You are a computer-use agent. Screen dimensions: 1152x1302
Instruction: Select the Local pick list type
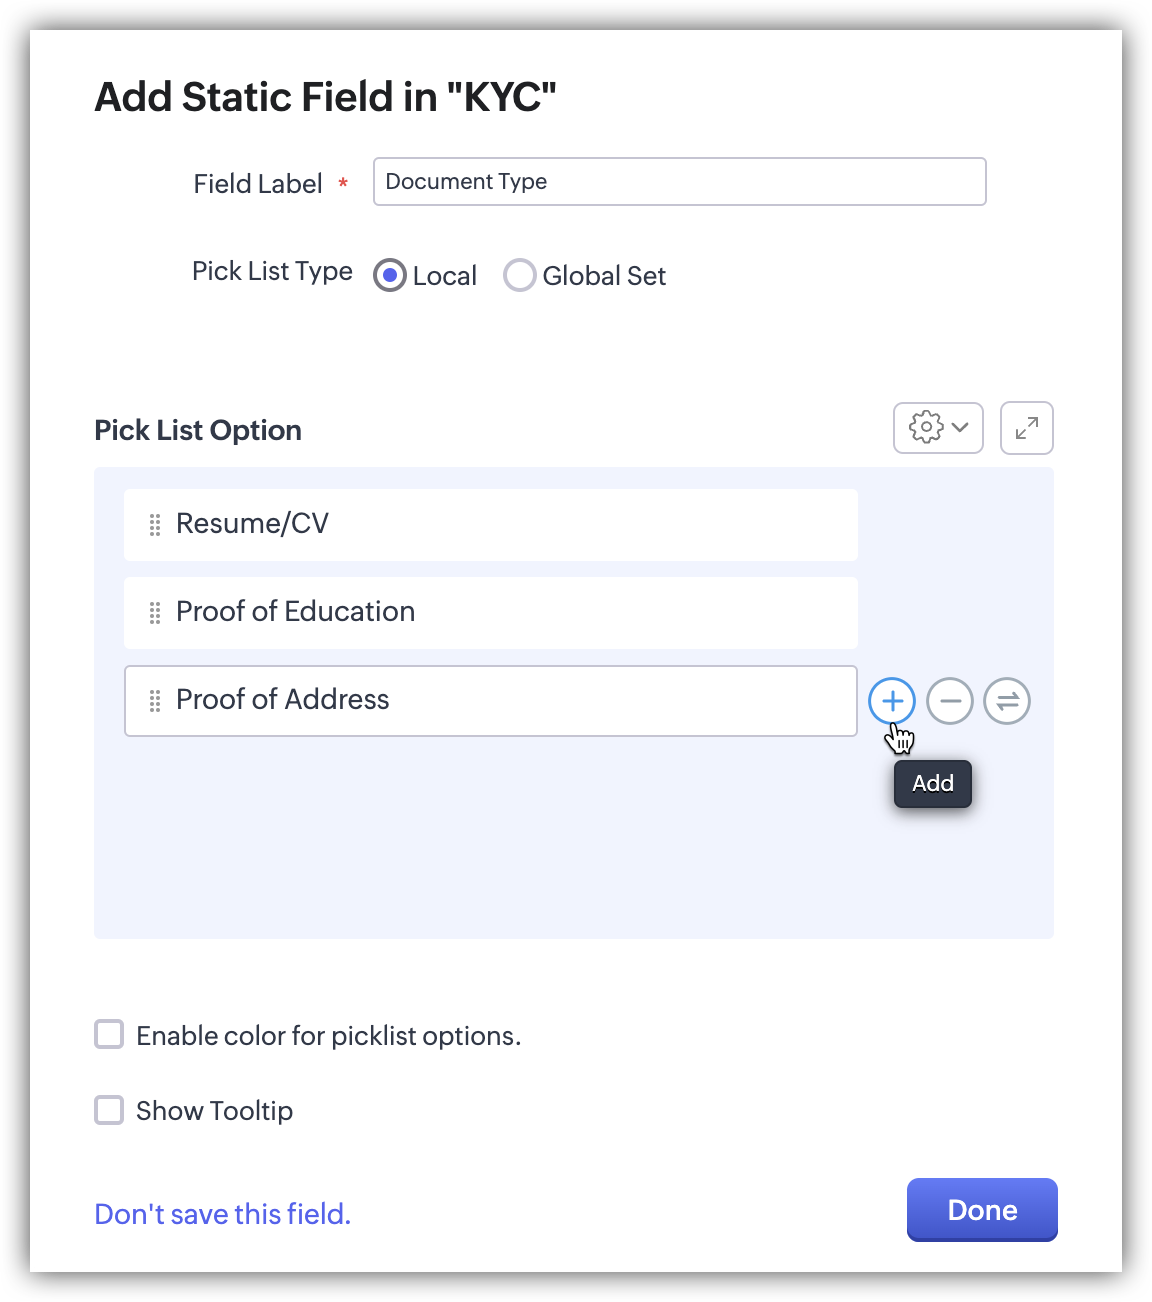point(390,275)
